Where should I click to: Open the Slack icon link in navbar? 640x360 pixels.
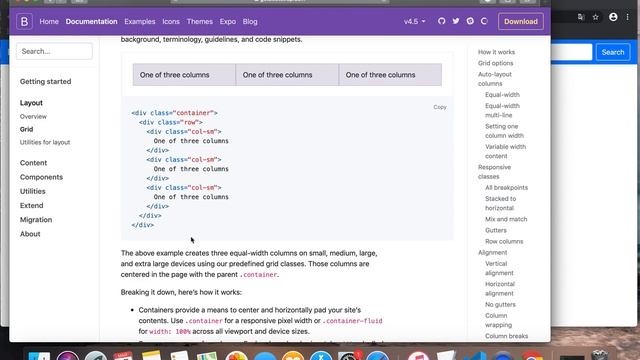(470, 21)
